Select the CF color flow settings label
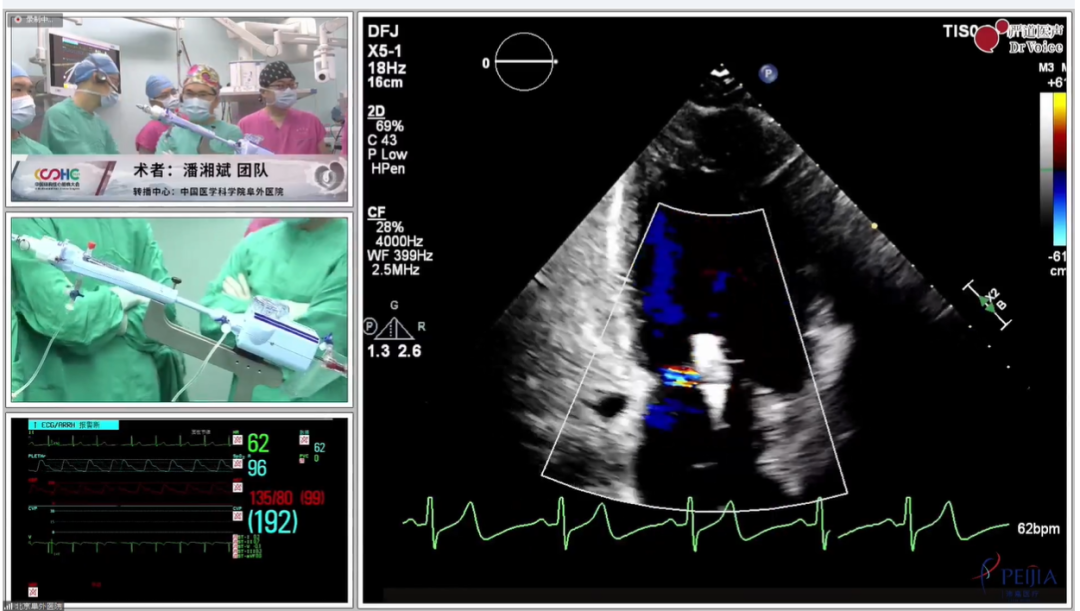This screenshot has height=611, width=1080. click(377, 212)
